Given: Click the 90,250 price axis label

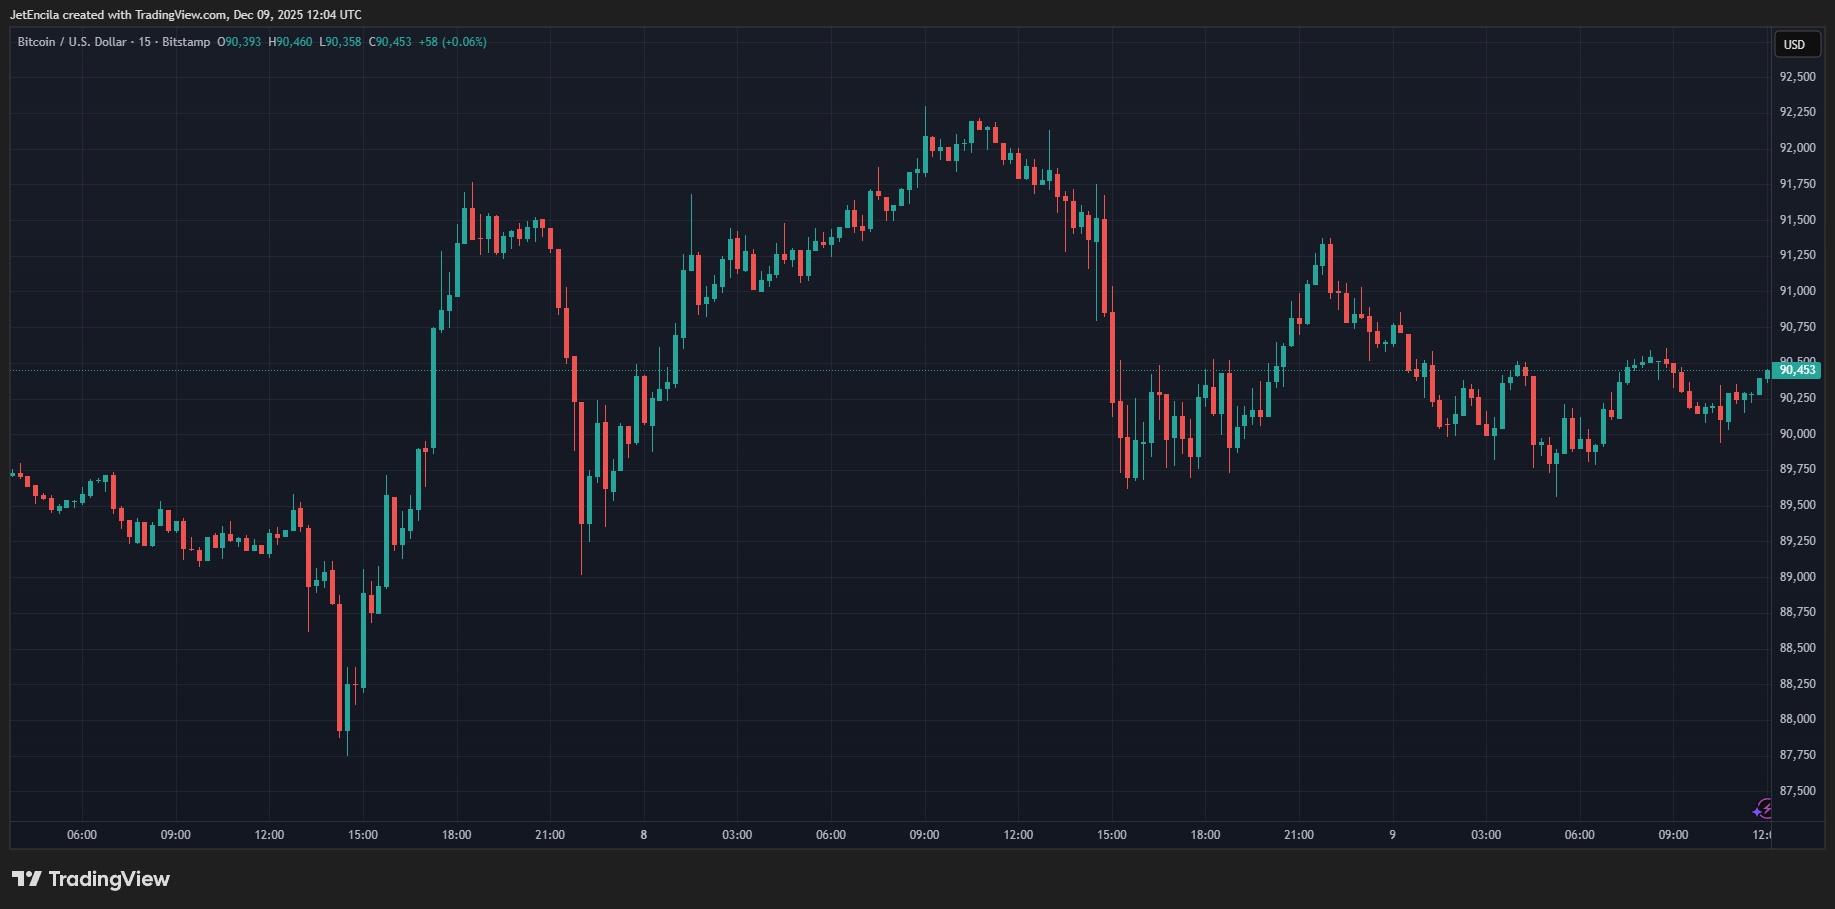Looking at the screenshot, I should click(1797, 398).
